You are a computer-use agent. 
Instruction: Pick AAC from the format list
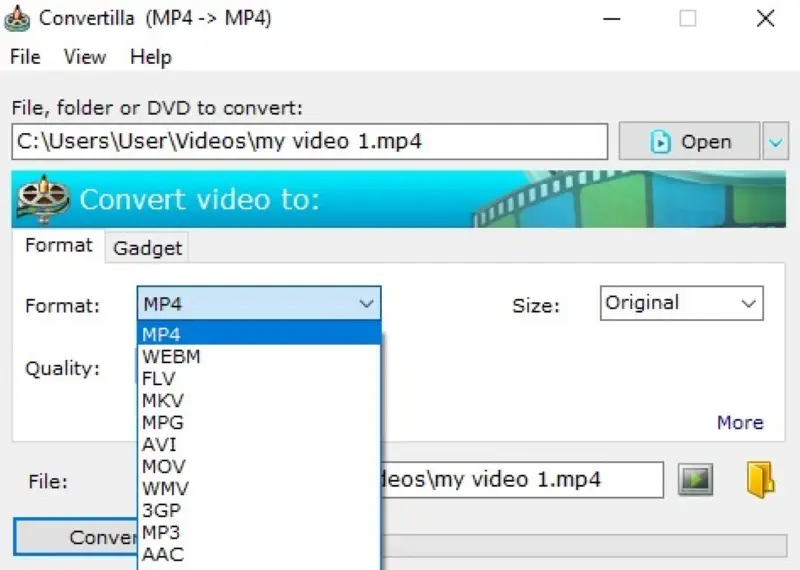click(x=259, y=554)
